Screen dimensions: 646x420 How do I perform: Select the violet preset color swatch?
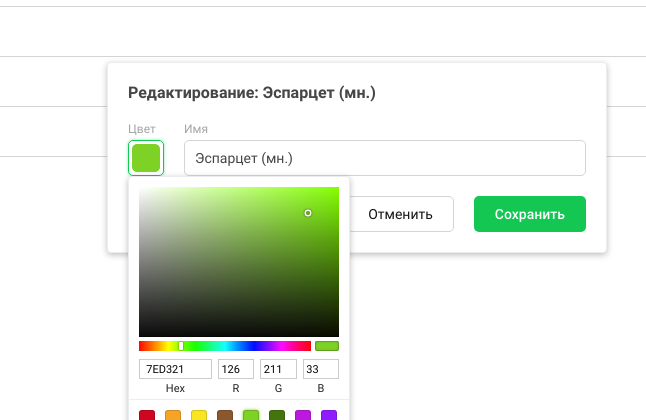tap(329, 415)
